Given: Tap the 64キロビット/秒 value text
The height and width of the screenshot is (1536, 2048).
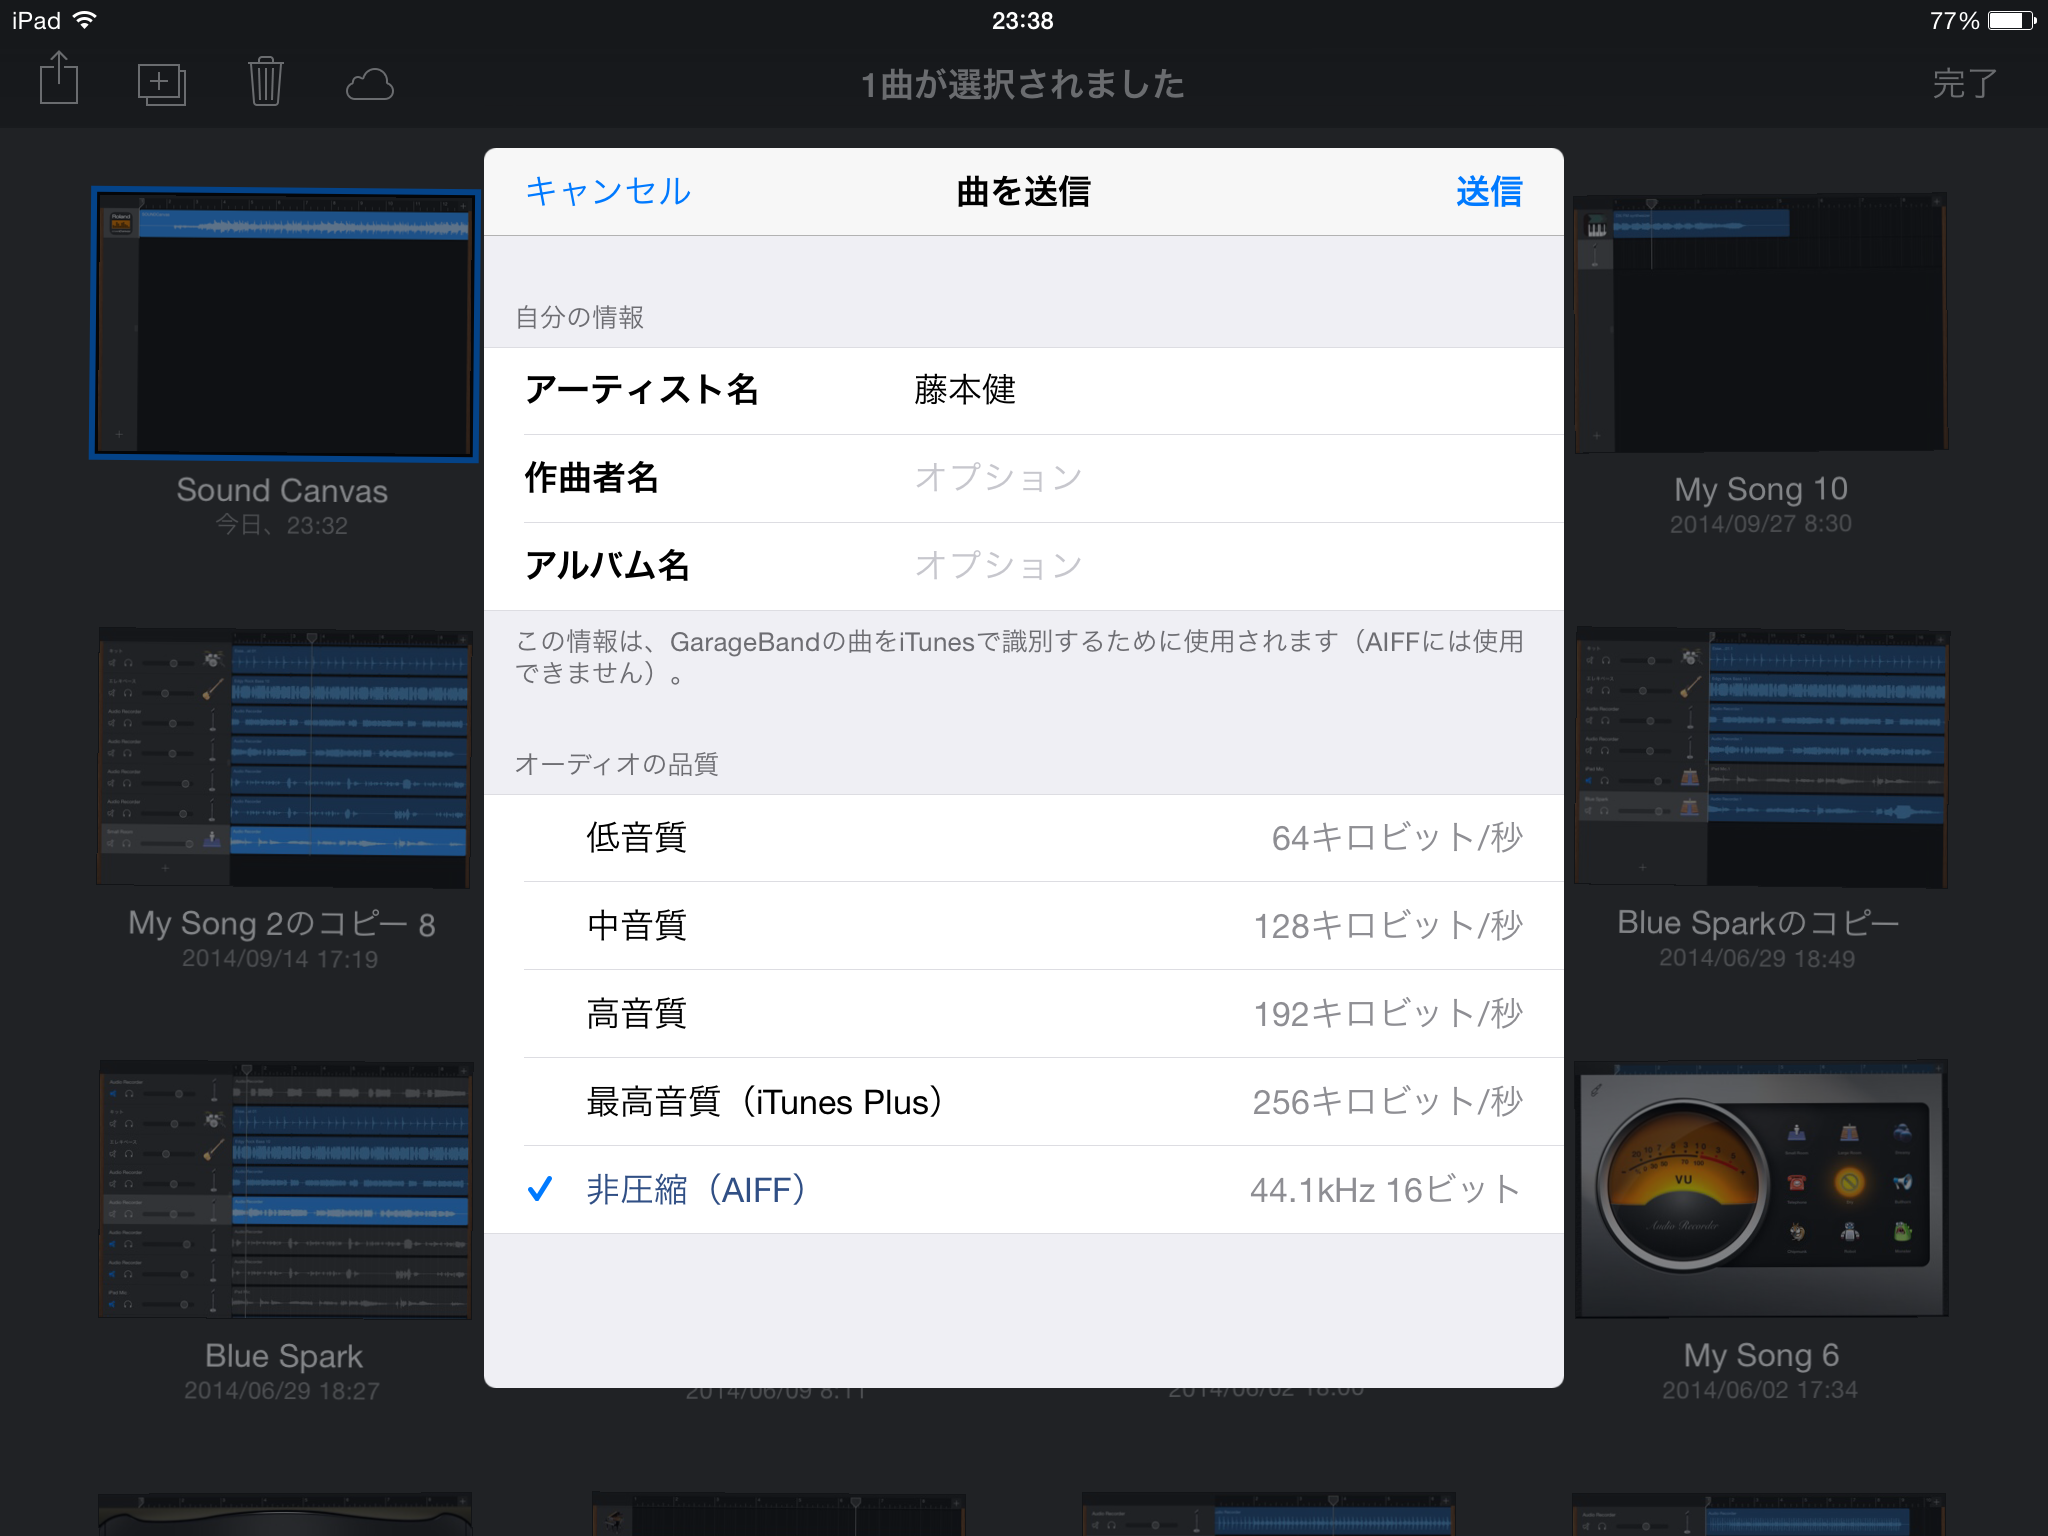Looking at the screenshot, I should (1397, 838).
